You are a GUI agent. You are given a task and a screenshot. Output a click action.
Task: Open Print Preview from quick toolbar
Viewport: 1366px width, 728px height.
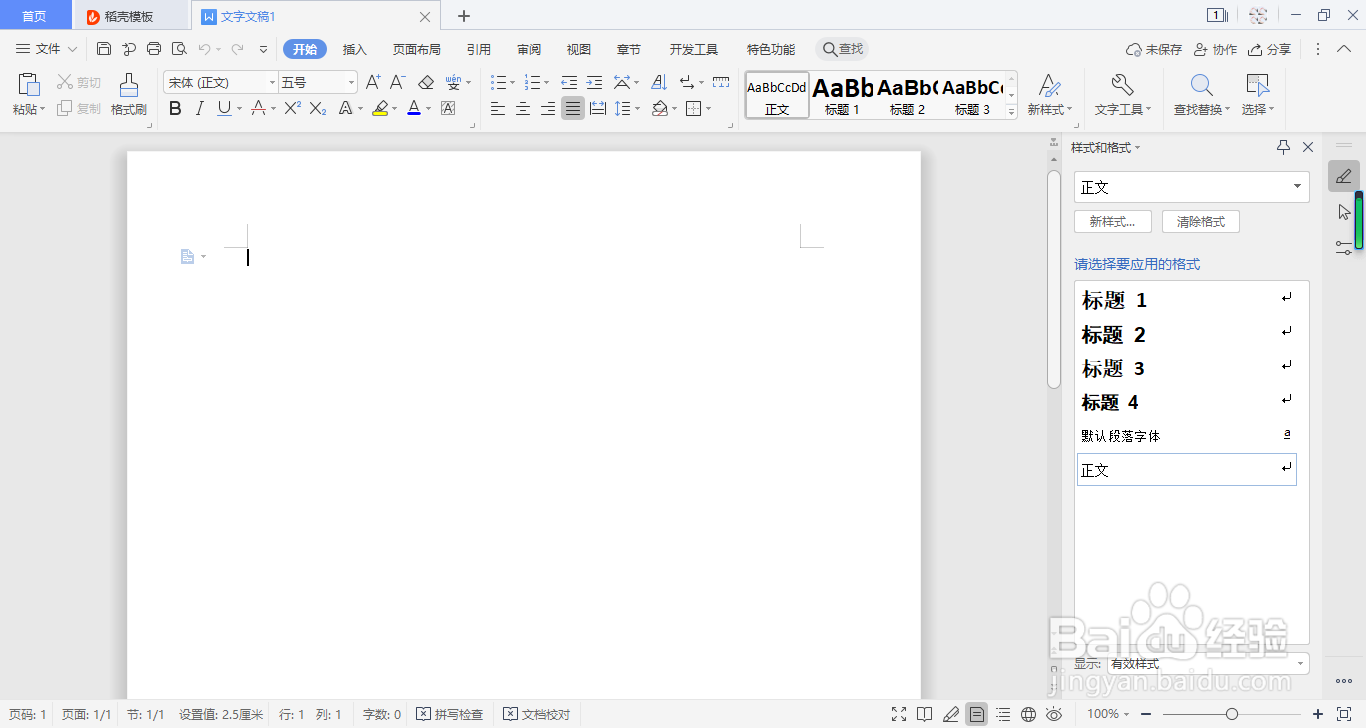[179, 49]
